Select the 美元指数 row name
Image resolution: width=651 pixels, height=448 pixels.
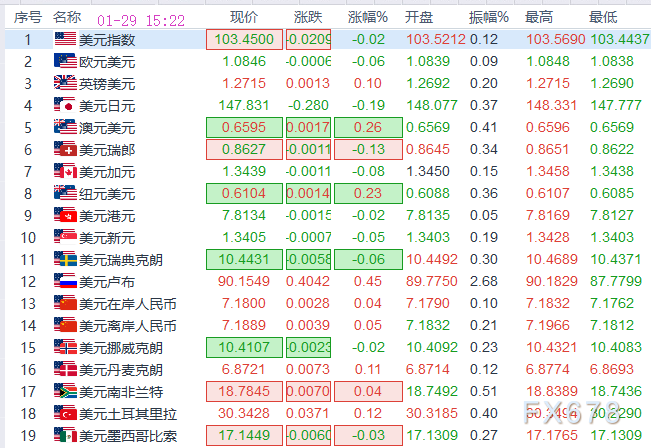point(107,40)
